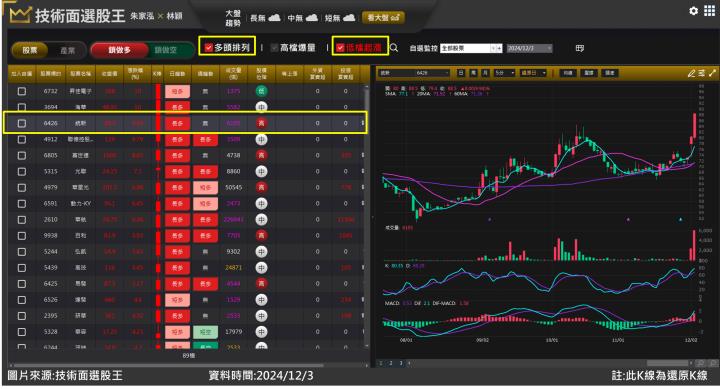Go to chart page 2

click(x=391, y=363)
